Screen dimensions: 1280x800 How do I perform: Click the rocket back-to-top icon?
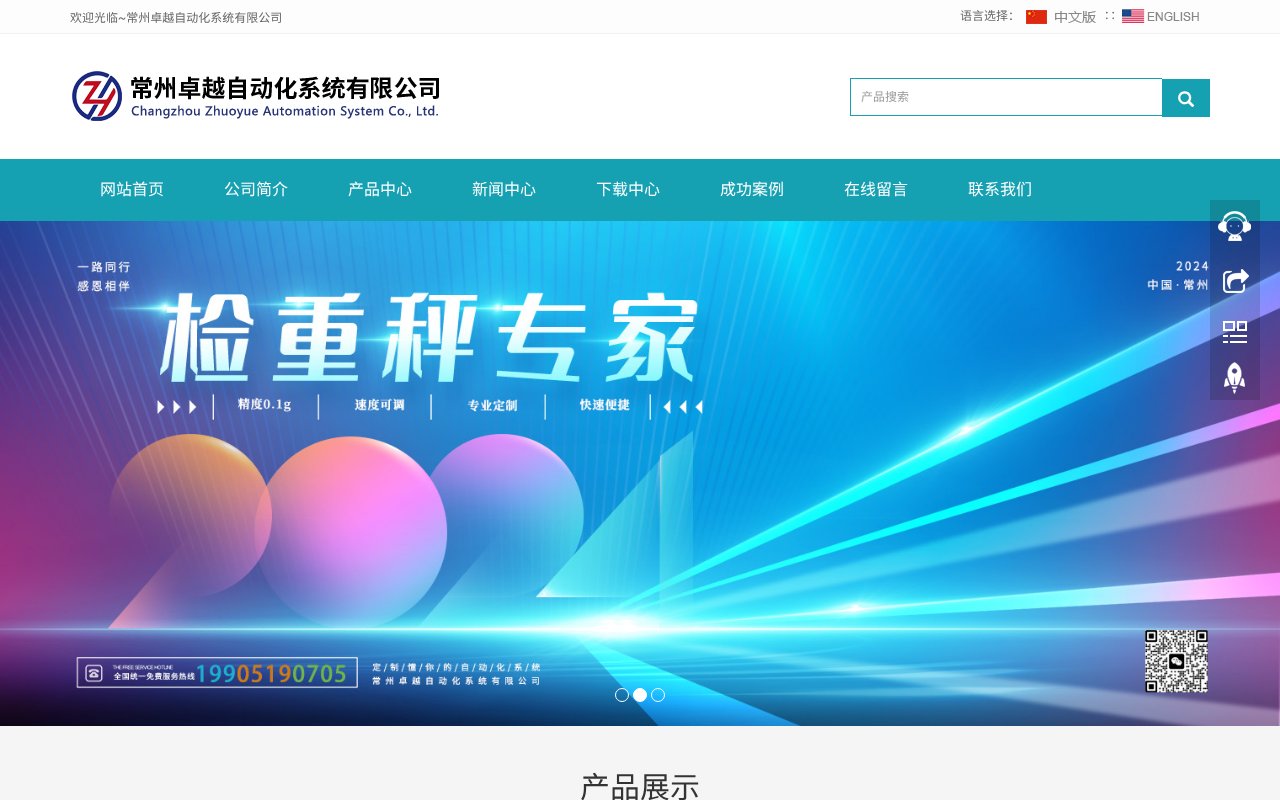coord(1234,377)
